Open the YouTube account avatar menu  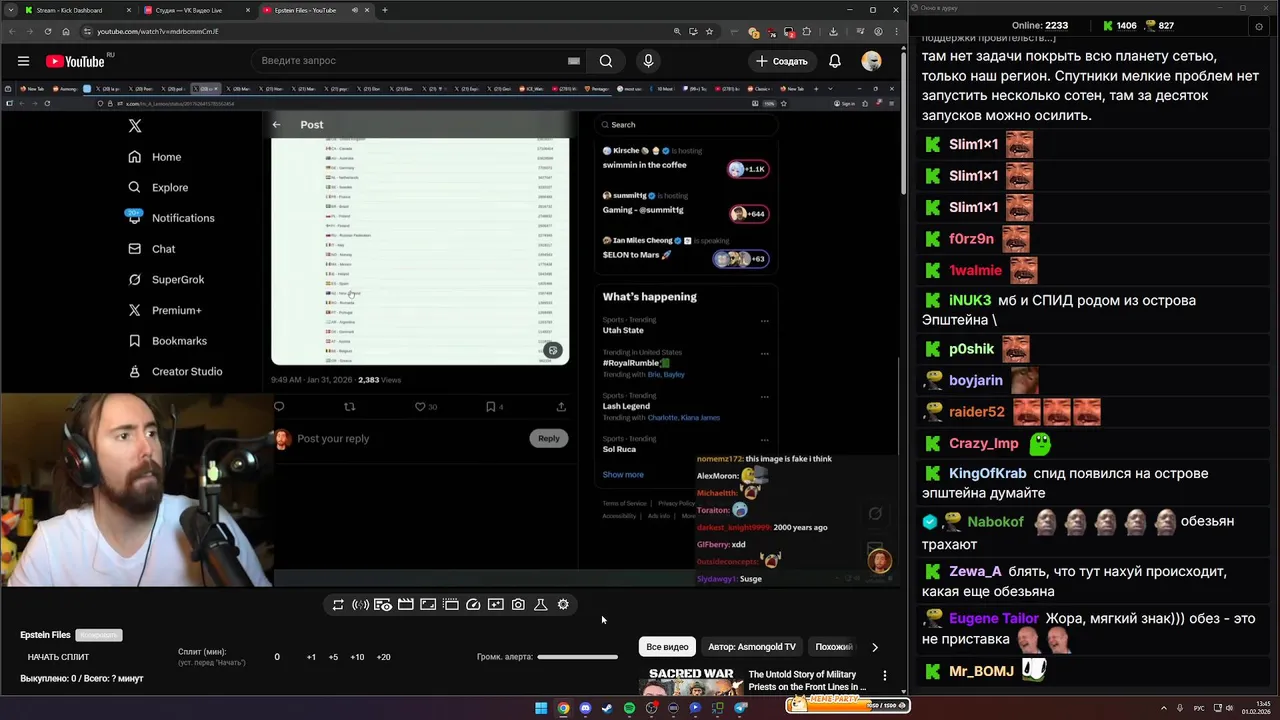[x=872, y=61]
